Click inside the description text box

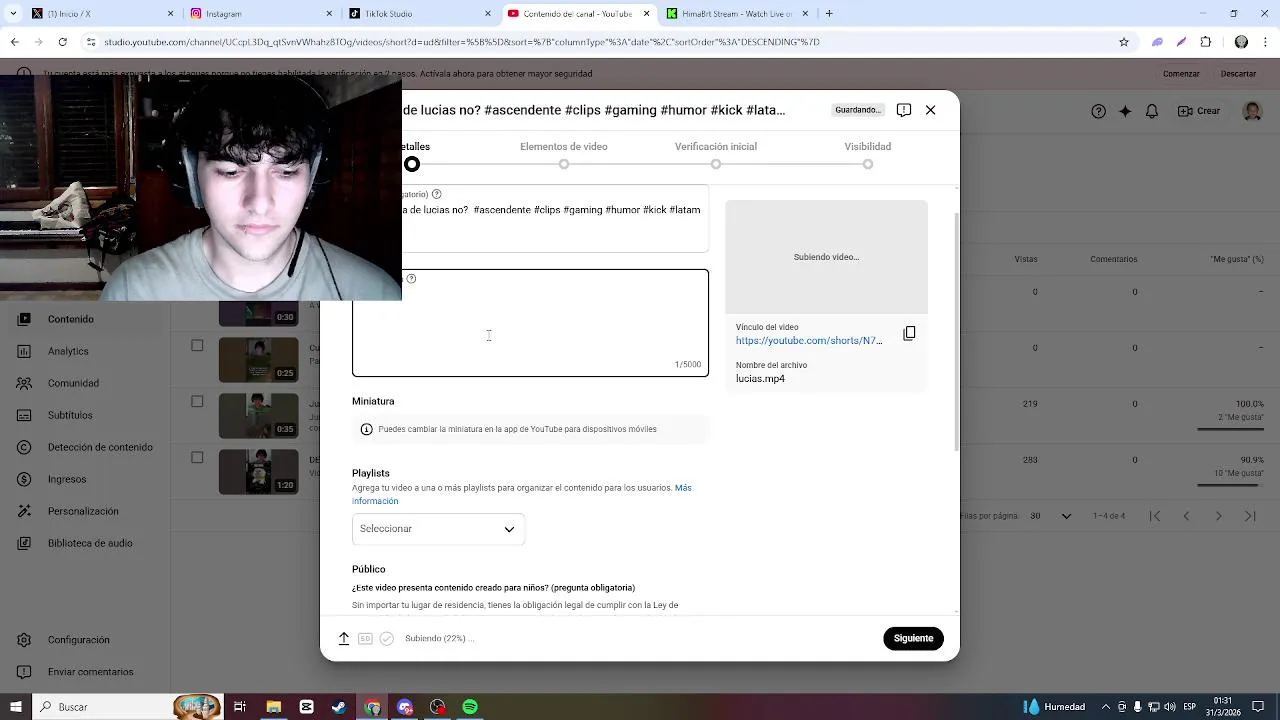530,323
